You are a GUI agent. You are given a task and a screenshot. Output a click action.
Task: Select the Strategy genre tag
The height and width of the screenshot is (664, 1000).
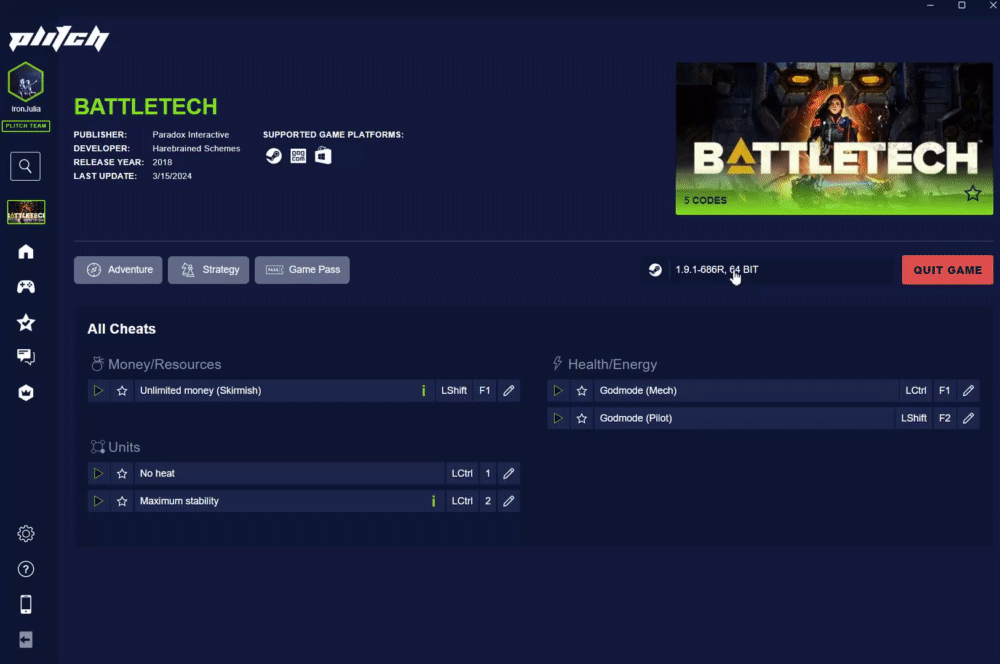coord(209,270)
